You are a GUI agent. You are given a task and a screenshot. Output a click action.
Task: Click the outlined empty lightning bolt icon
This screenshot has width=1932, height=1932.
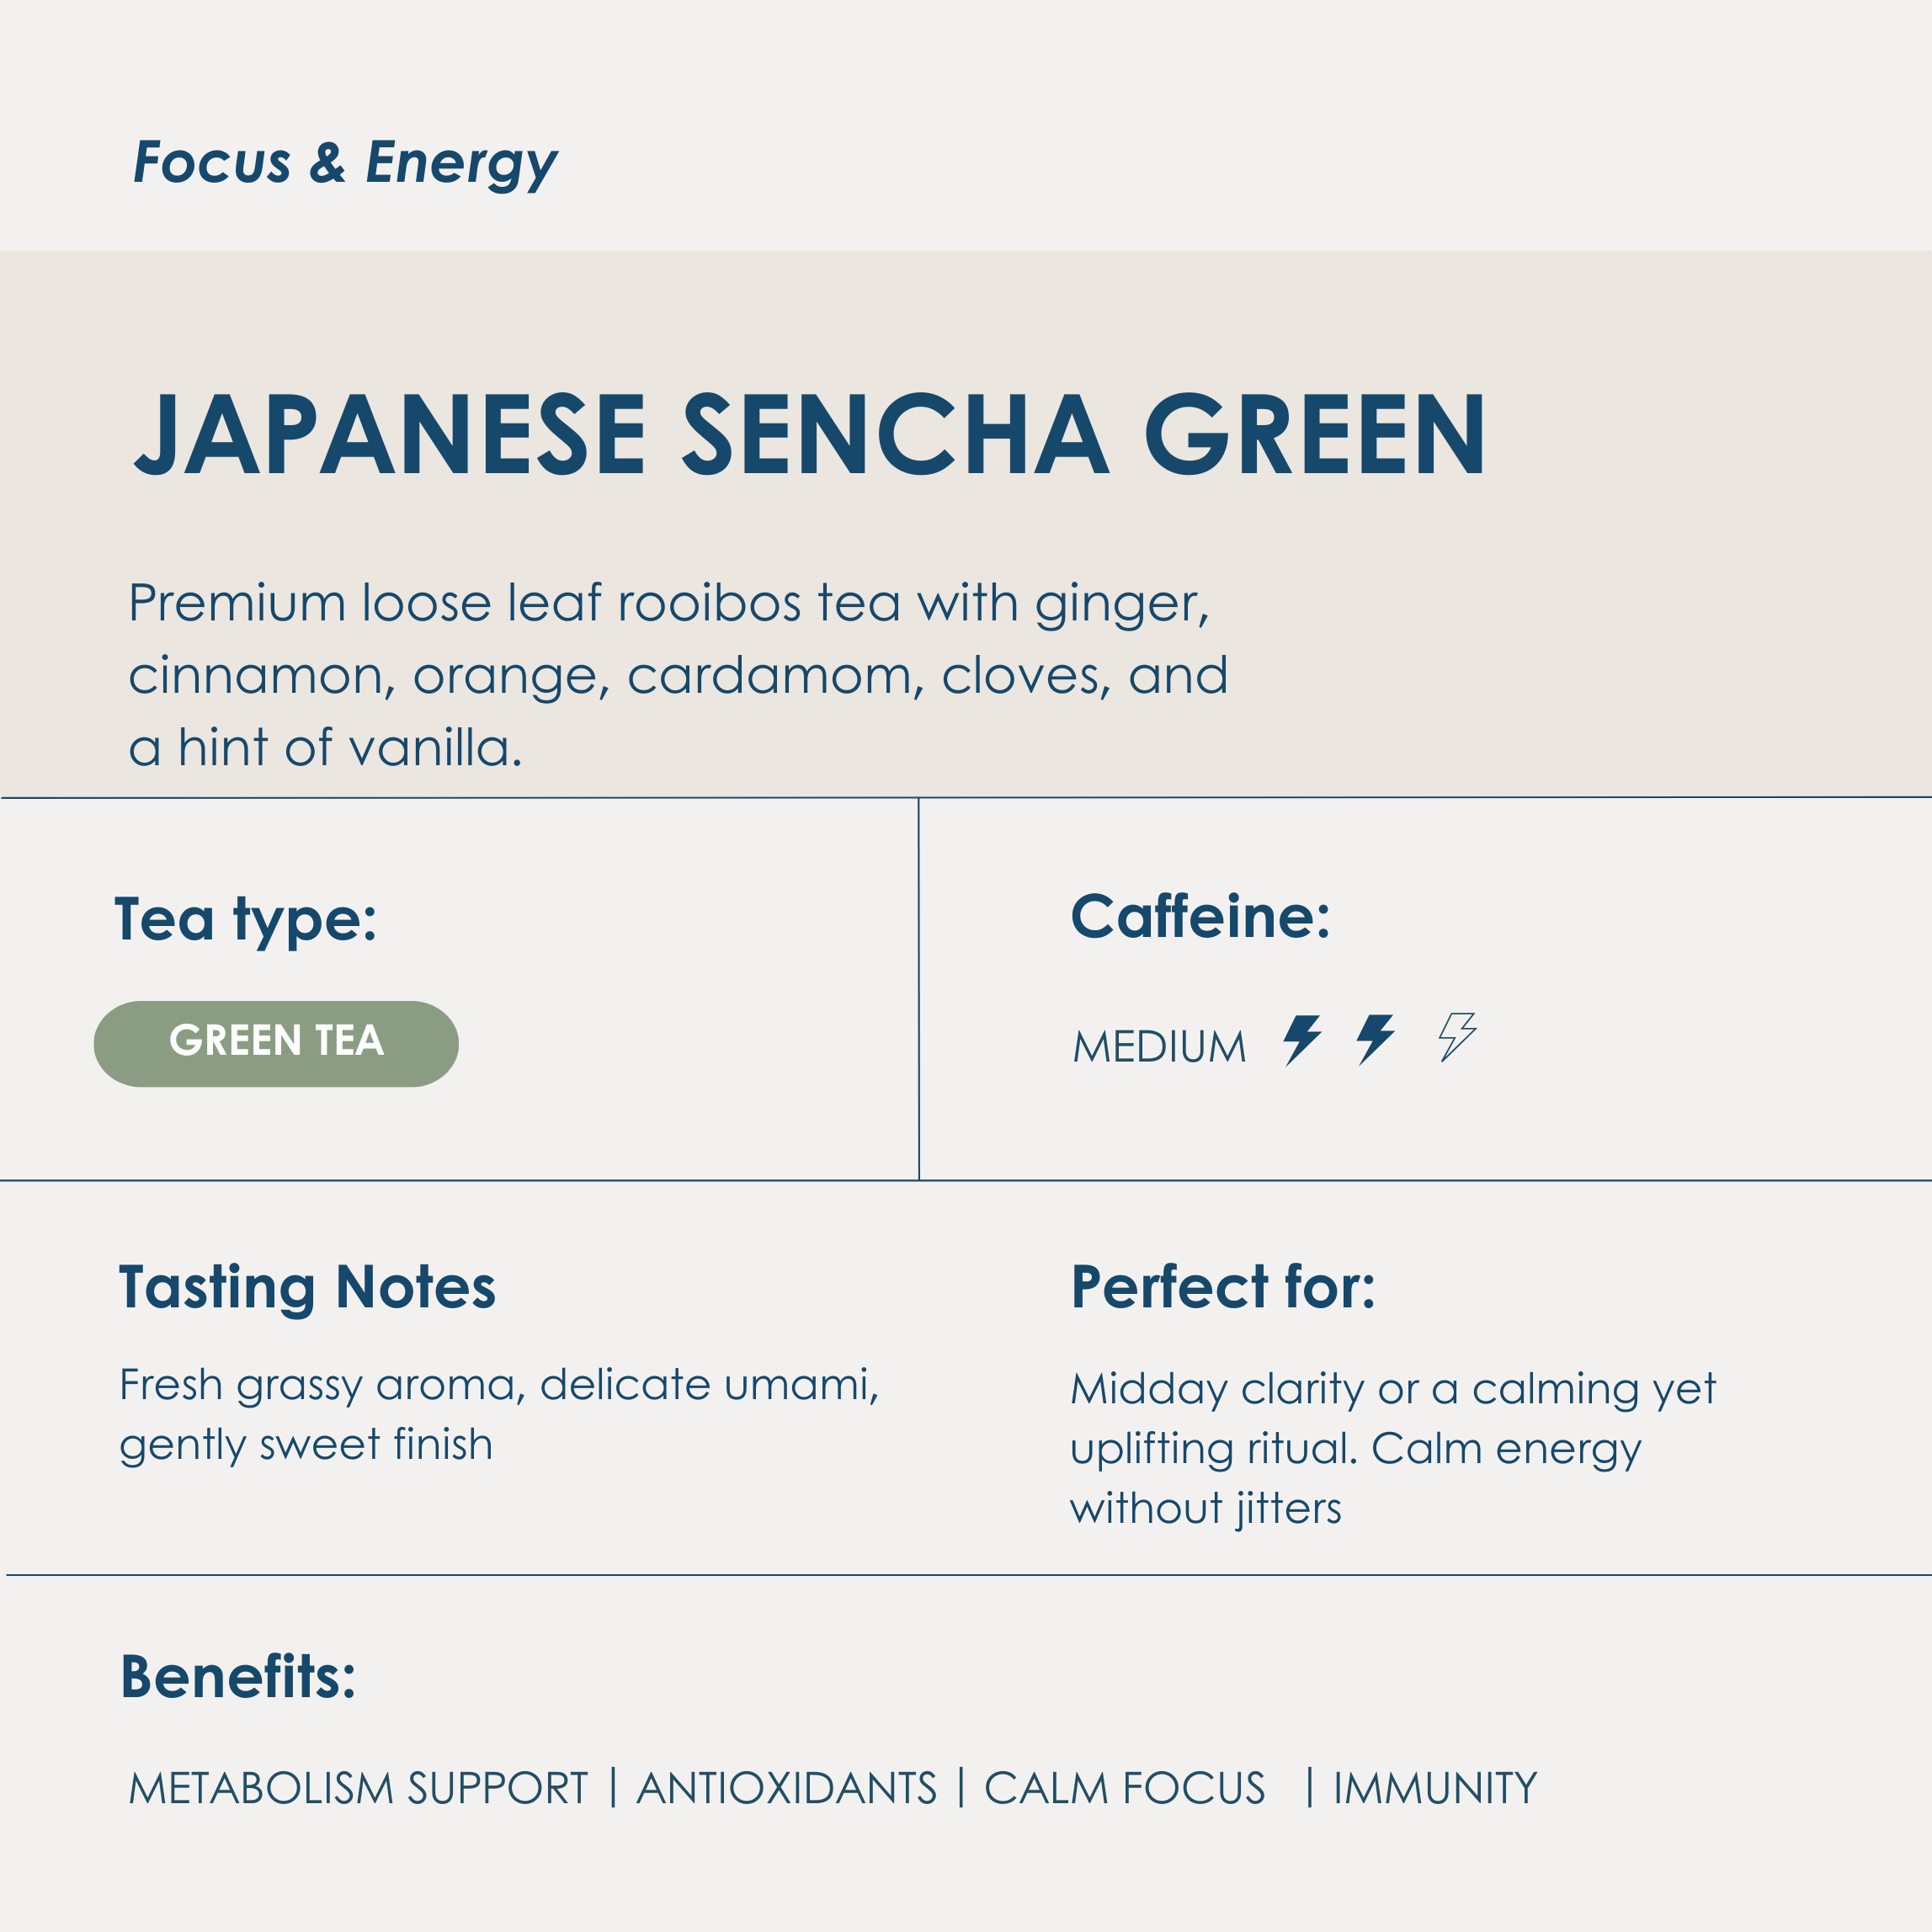click(x=1457, y=1037)
